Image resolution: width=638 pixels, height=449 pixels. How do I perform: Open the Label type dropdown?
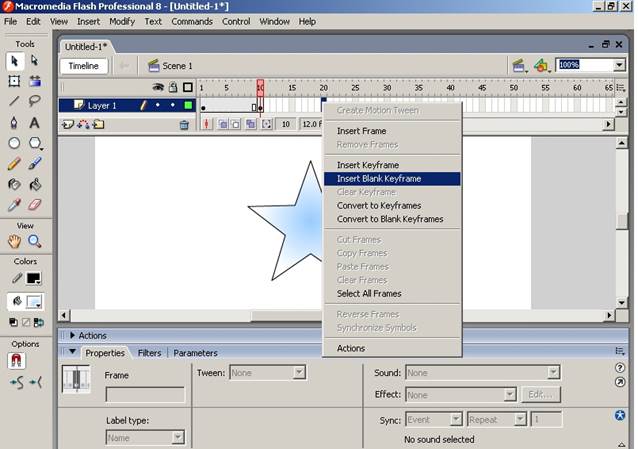(x=178, y=438)
